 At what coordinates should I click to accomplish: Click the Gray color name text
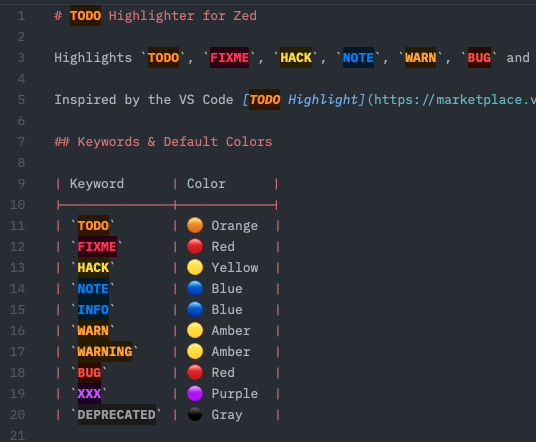tap(227, 415)
